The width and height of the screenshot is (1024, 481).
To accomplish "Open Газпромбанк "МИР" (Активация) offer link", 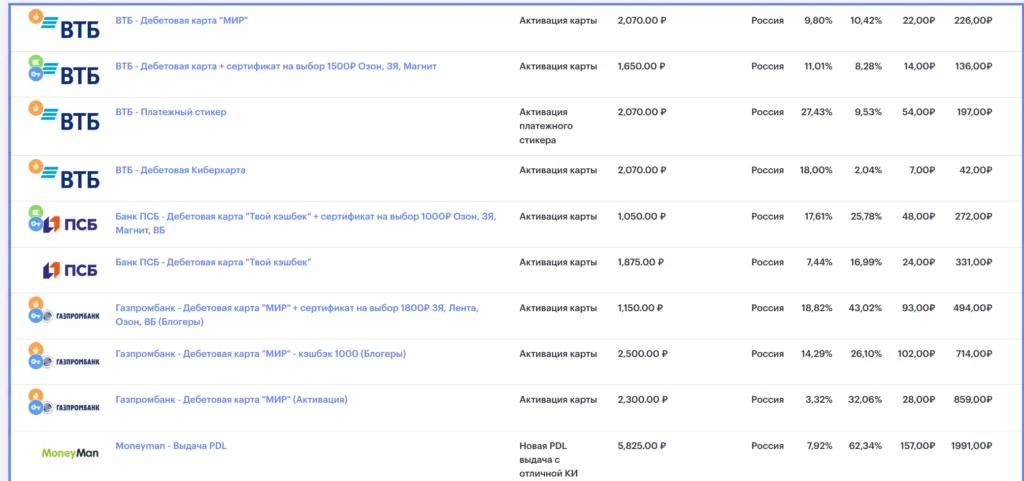I will pos(231,400).
